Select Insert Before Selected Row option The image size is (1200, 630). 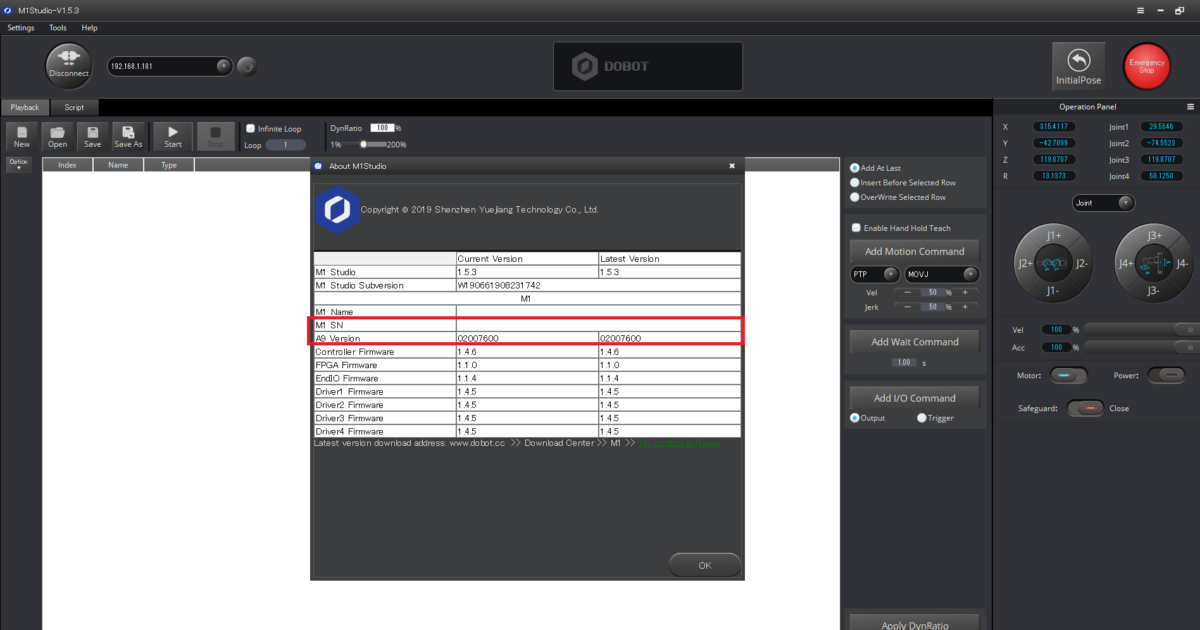854,183
